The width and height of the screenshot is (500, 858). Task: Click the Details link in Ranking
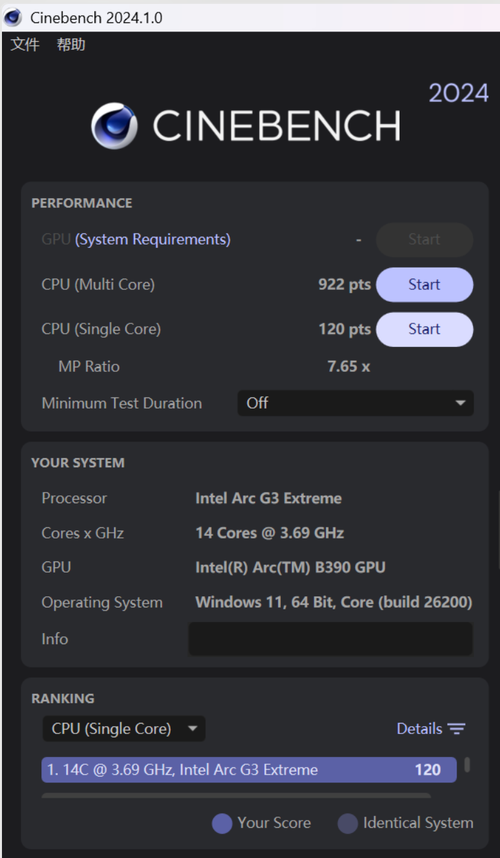click(x=420, y=728)
